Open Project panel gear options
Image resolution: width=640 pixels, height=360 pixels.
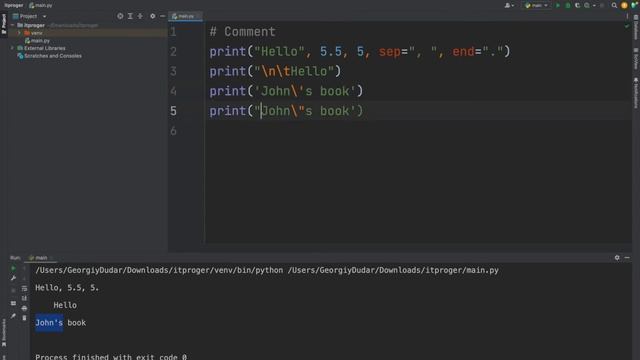[x=153, y=16]
